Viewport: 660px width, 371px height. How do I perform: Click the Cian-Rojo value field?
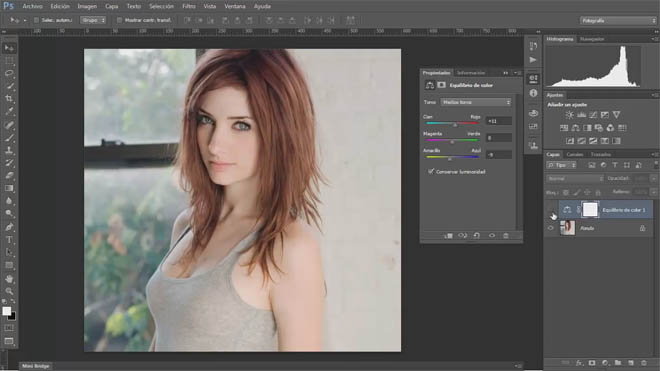499,121
